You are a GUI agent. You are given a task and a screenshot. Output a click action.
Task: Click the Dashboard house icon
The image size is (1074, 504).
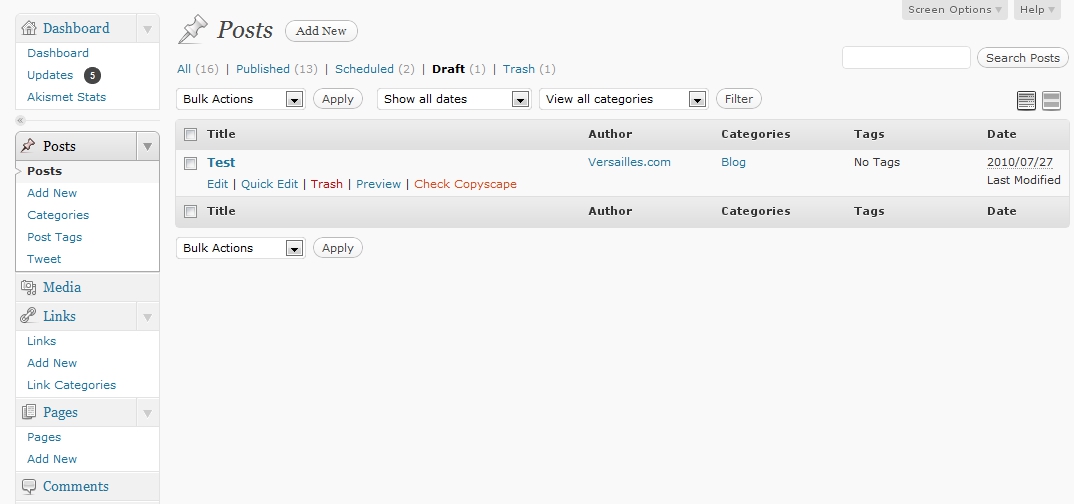29,28
